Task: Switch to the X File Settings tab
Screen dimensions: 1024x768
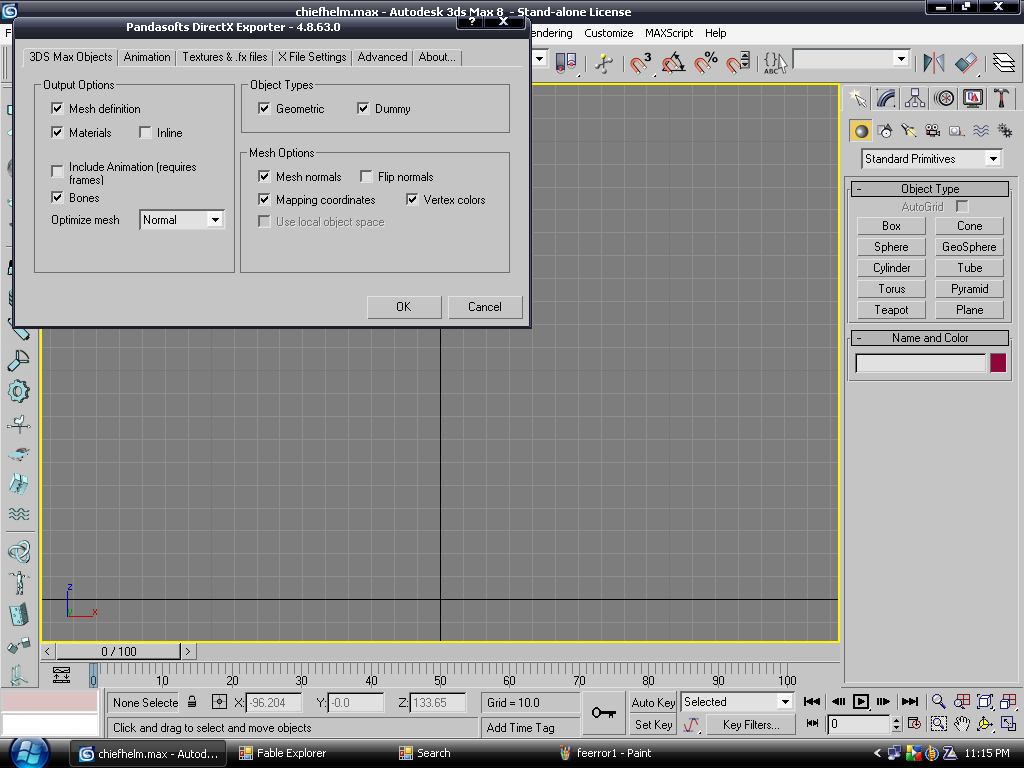Action: (x=312, y=57)
